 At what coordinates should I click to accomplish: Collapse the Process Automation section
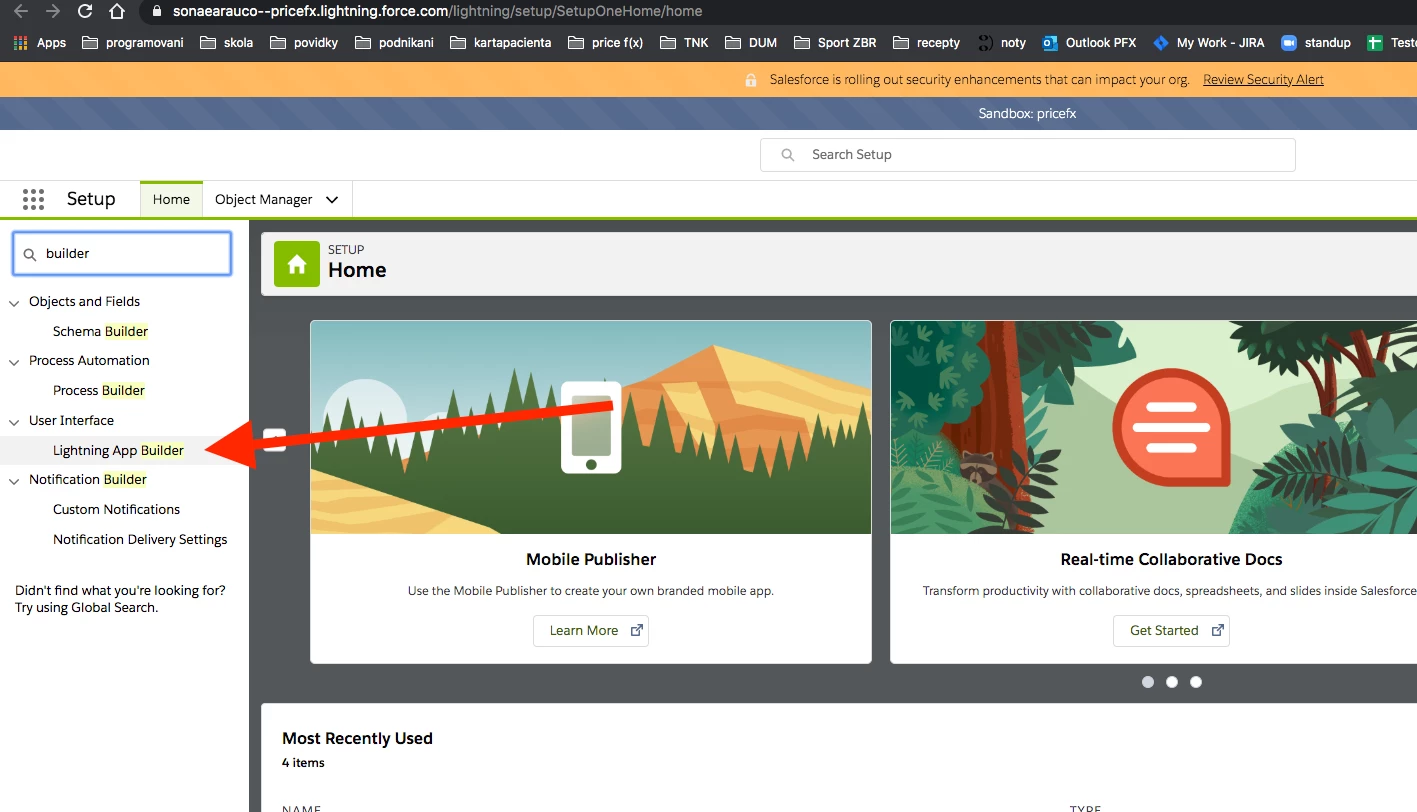coord(13,360)
